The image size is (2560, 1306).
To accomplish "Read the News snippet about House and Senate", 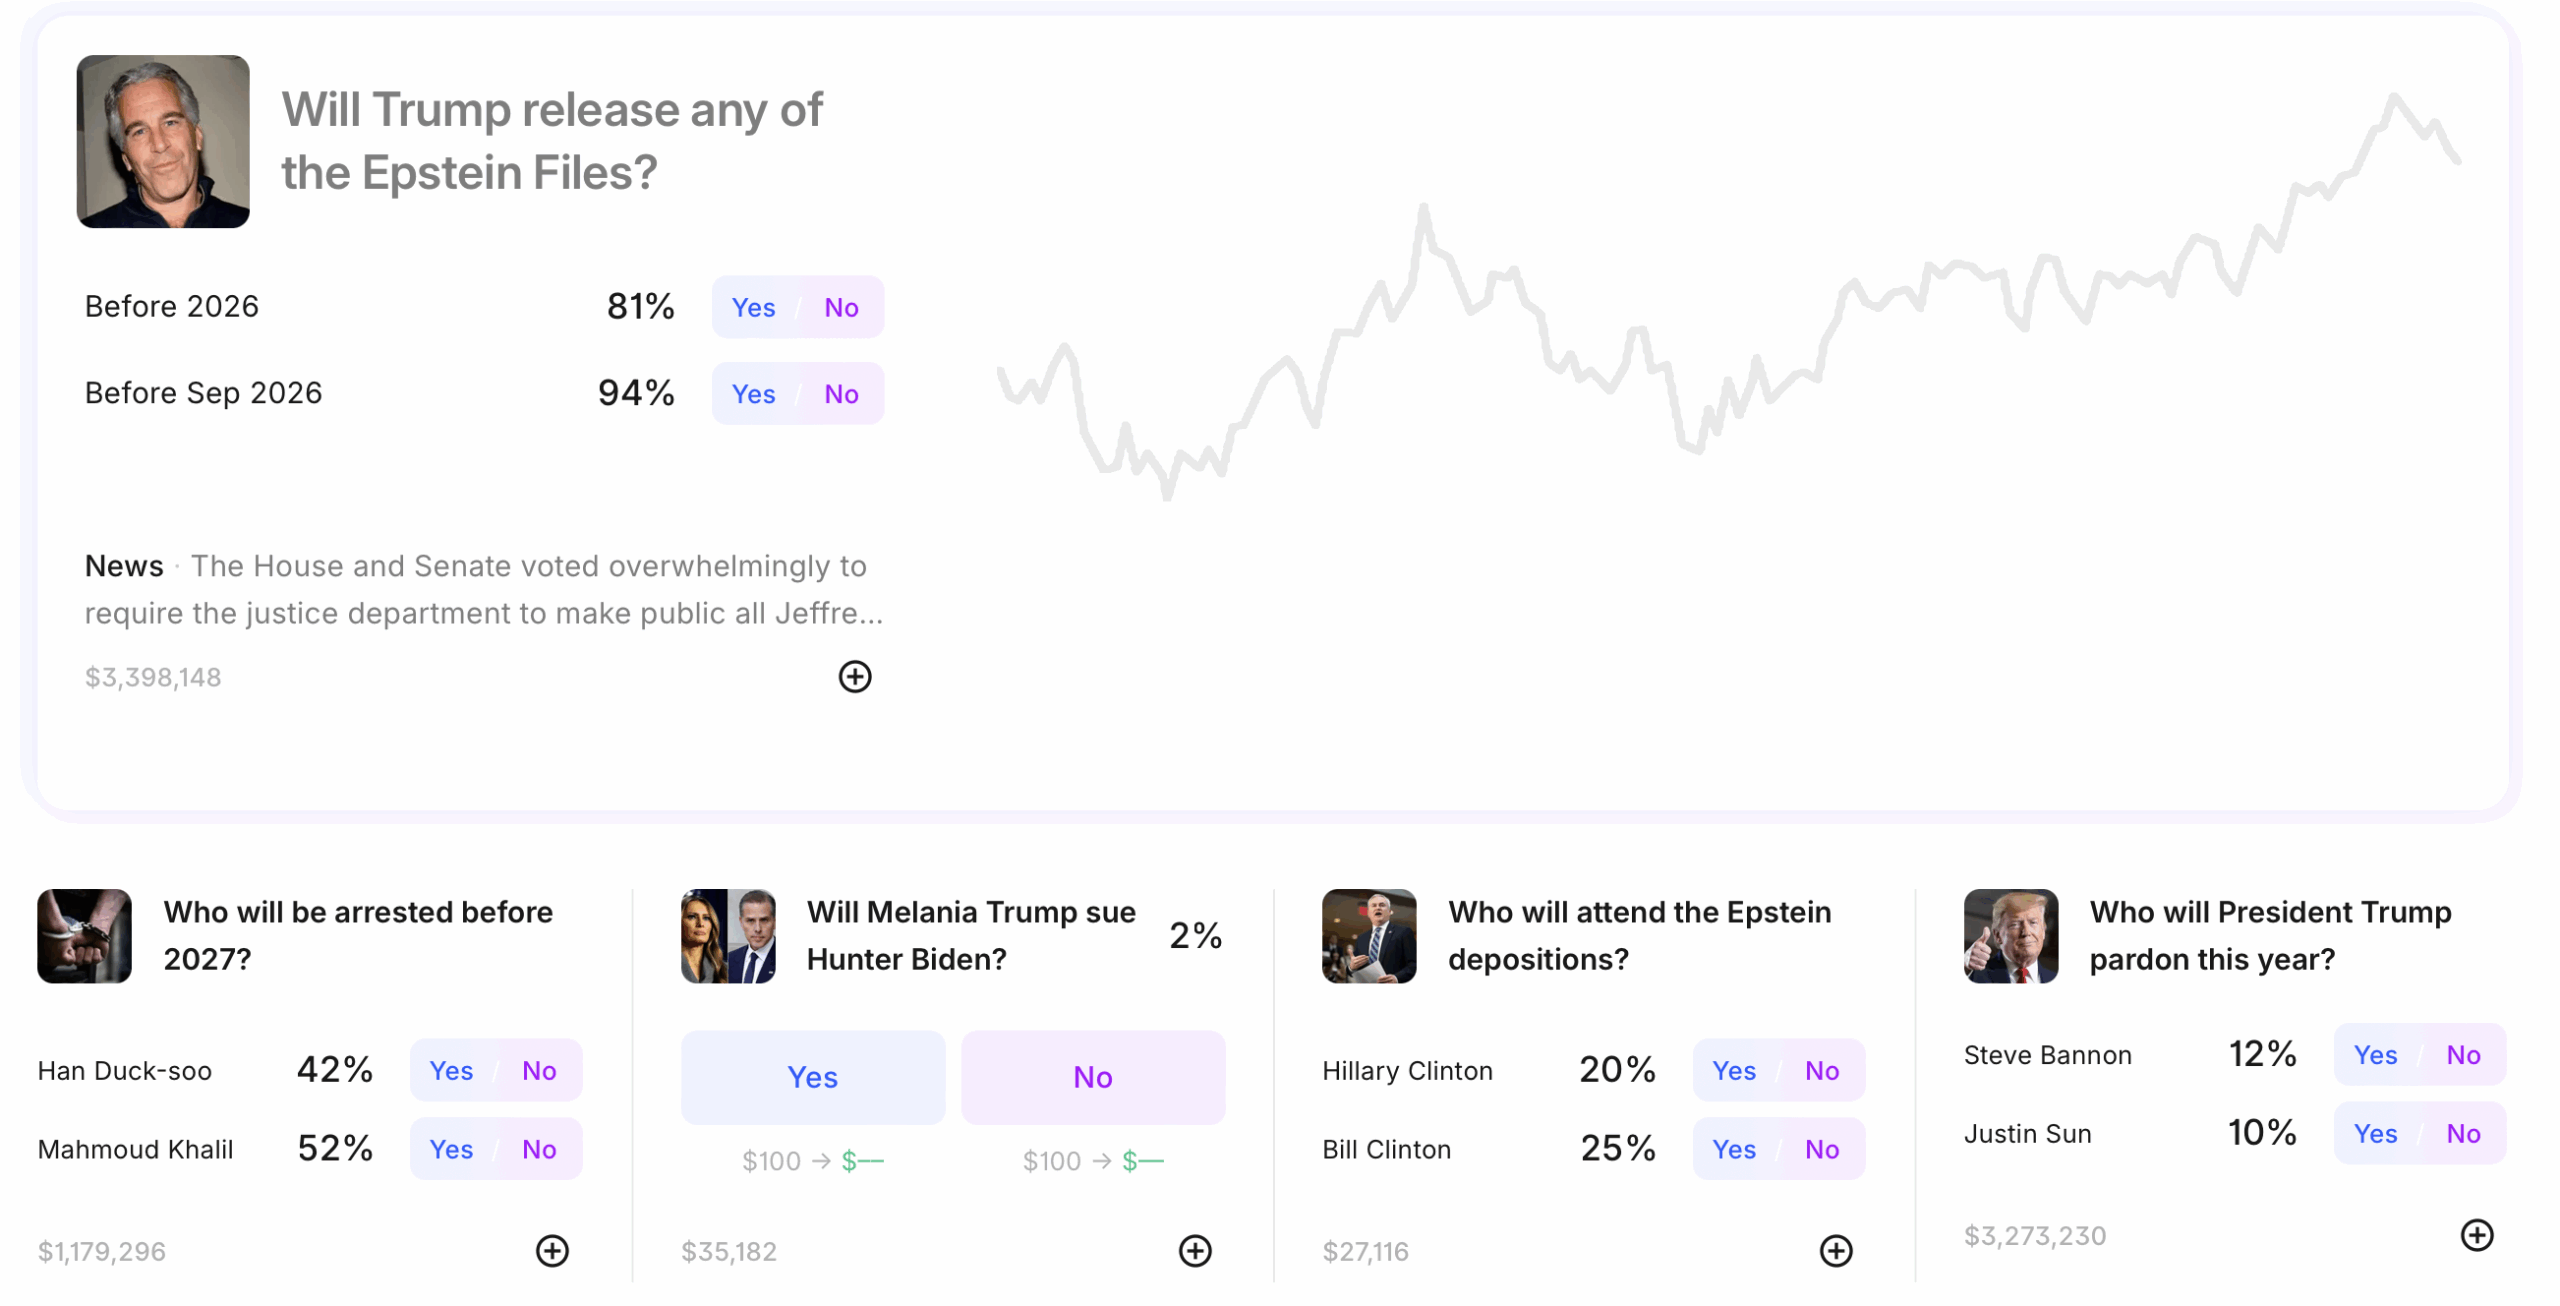I will click(484, 590).
